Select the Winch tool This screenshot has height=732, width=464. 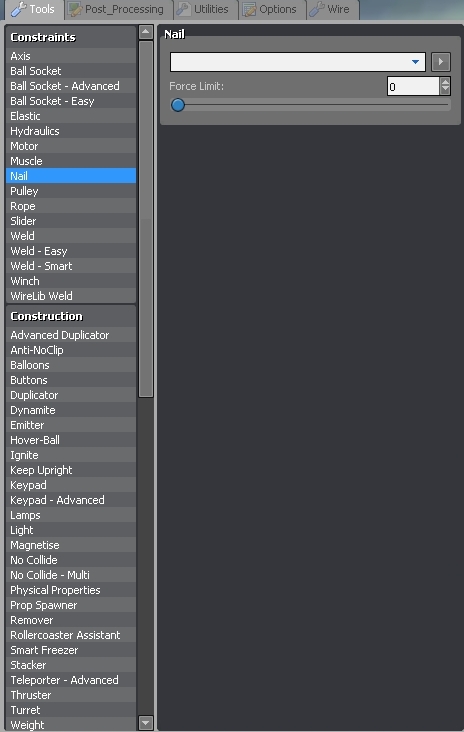(71, 281)
